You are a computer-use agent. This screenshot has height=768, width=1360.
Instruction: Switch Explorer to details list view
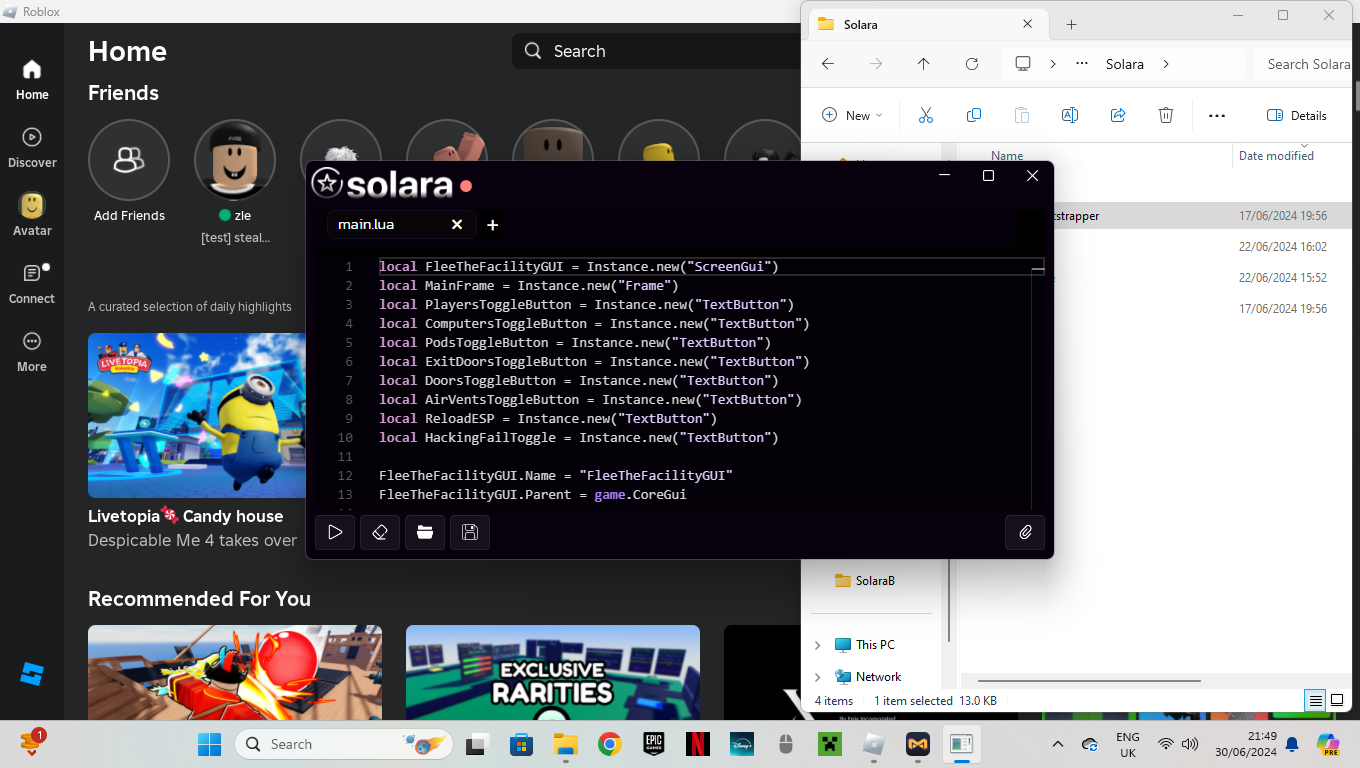coord(1316,700)
